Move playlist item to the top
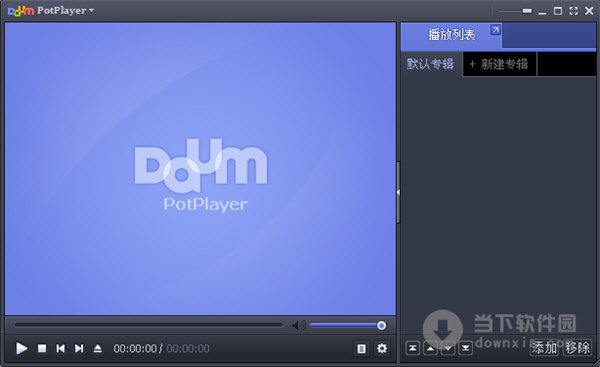This screenshot has height=367, width=600. (x=412, y=348)
